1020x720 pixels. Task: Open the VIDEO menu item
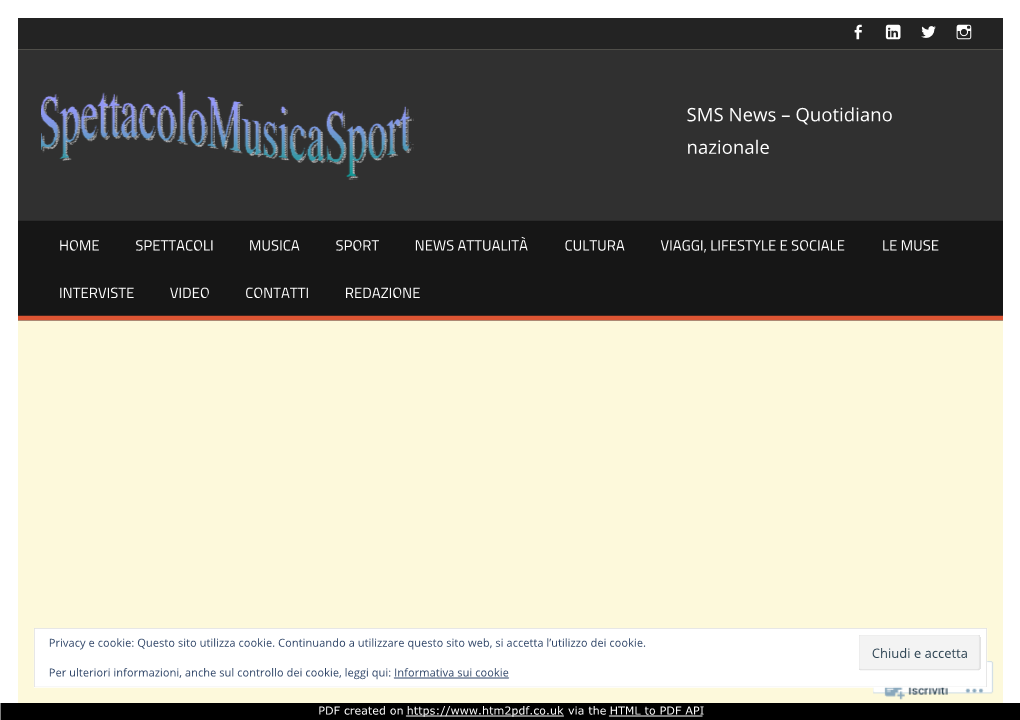click(189, 293)
